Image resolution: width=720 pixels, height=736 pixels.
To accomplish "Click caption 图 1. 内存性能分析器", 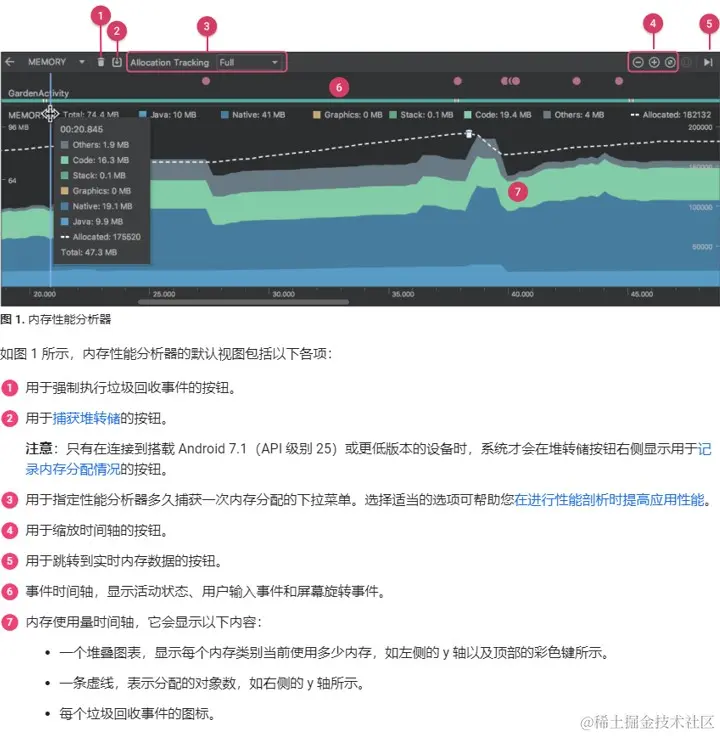I will click(x=56, y=320).
